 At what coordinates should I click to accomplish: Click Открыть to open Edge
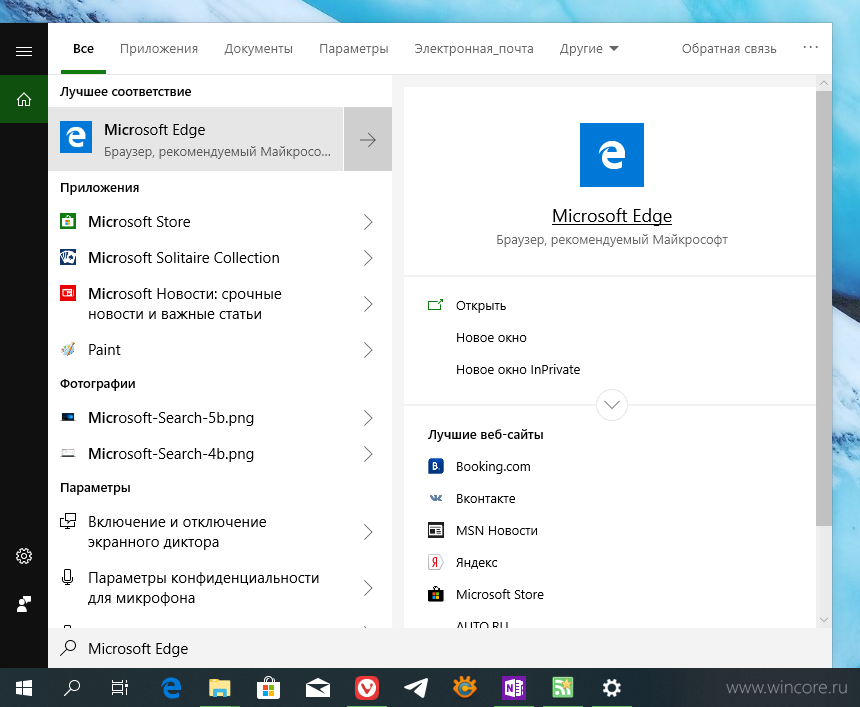pos(481,306)
